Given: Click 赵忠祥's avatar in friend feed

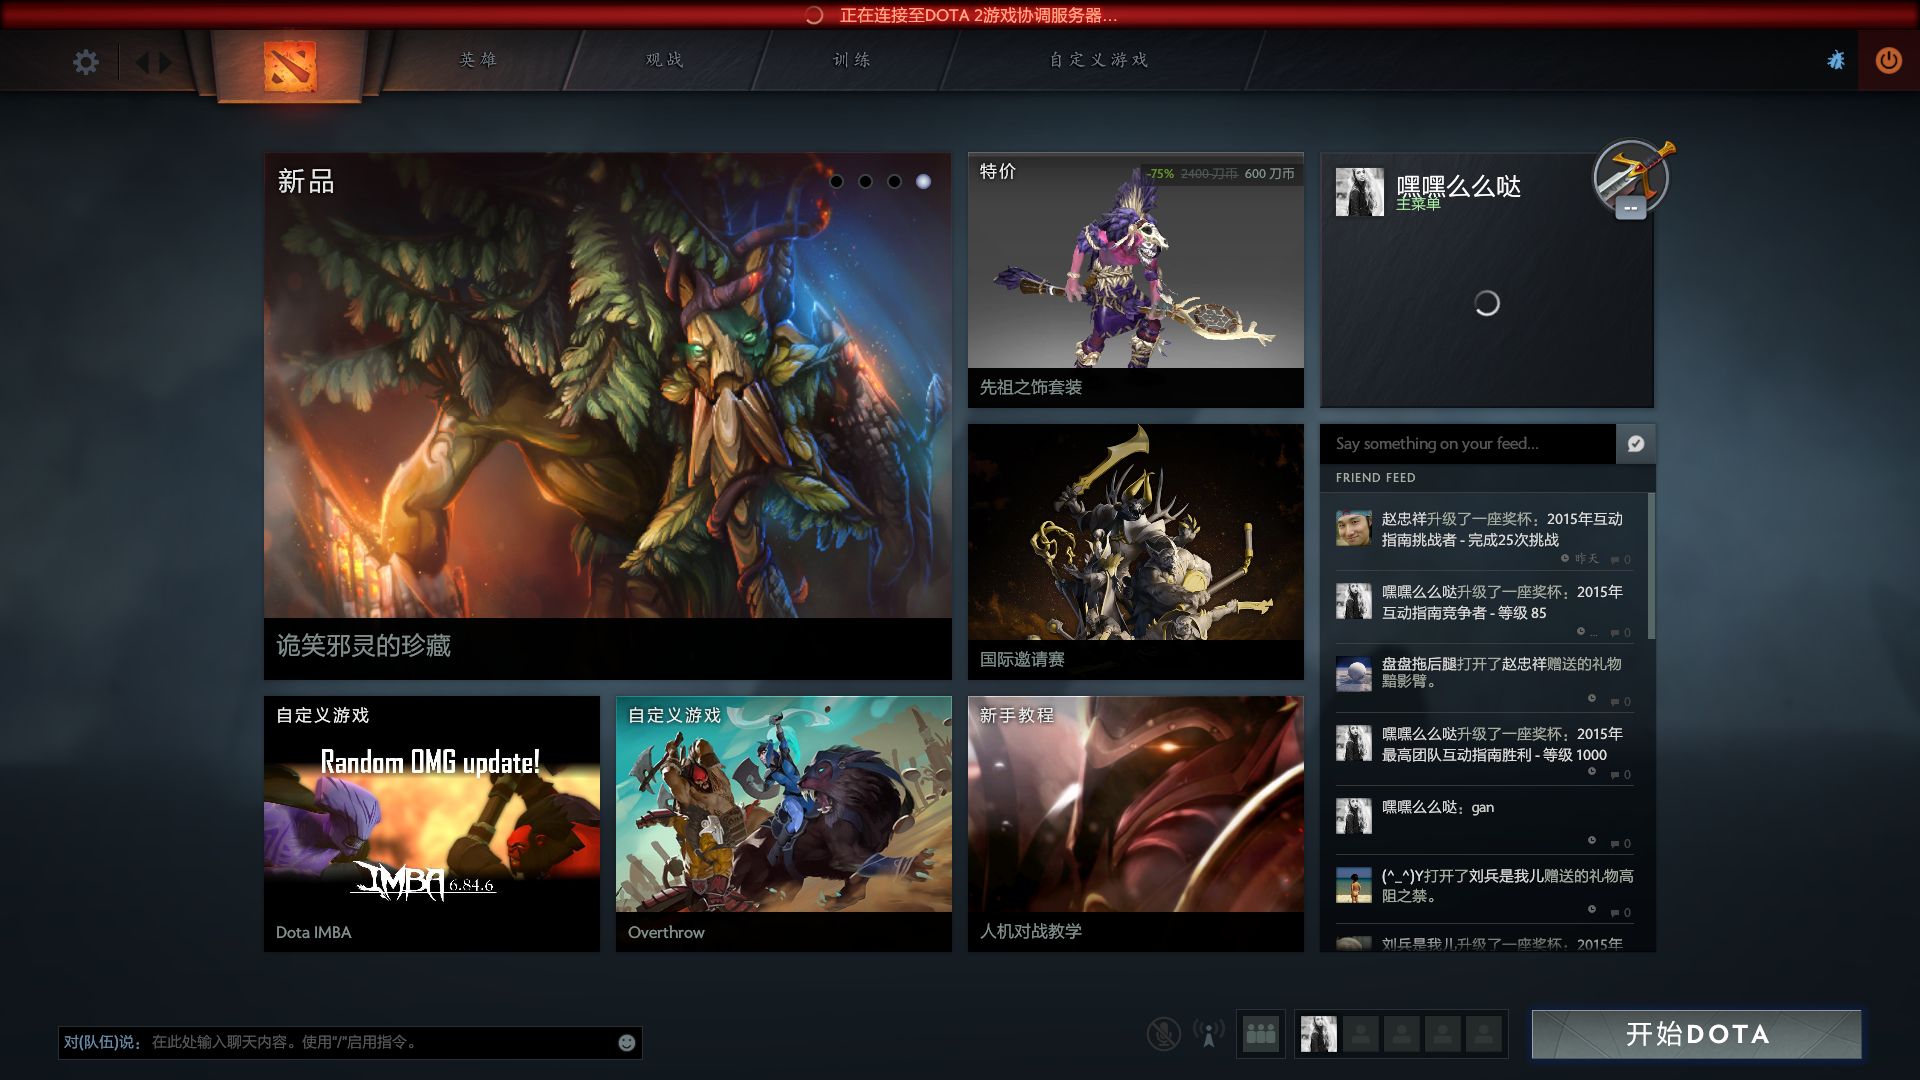Looking at the screenshot, I should pos(1354,527).
